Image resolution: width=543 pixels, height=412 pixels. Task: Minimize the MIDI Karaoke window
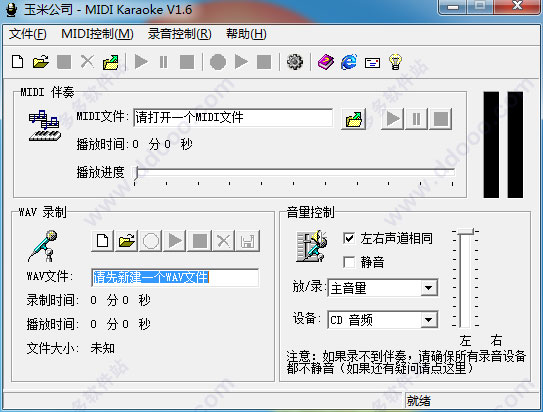pos(453,6)
